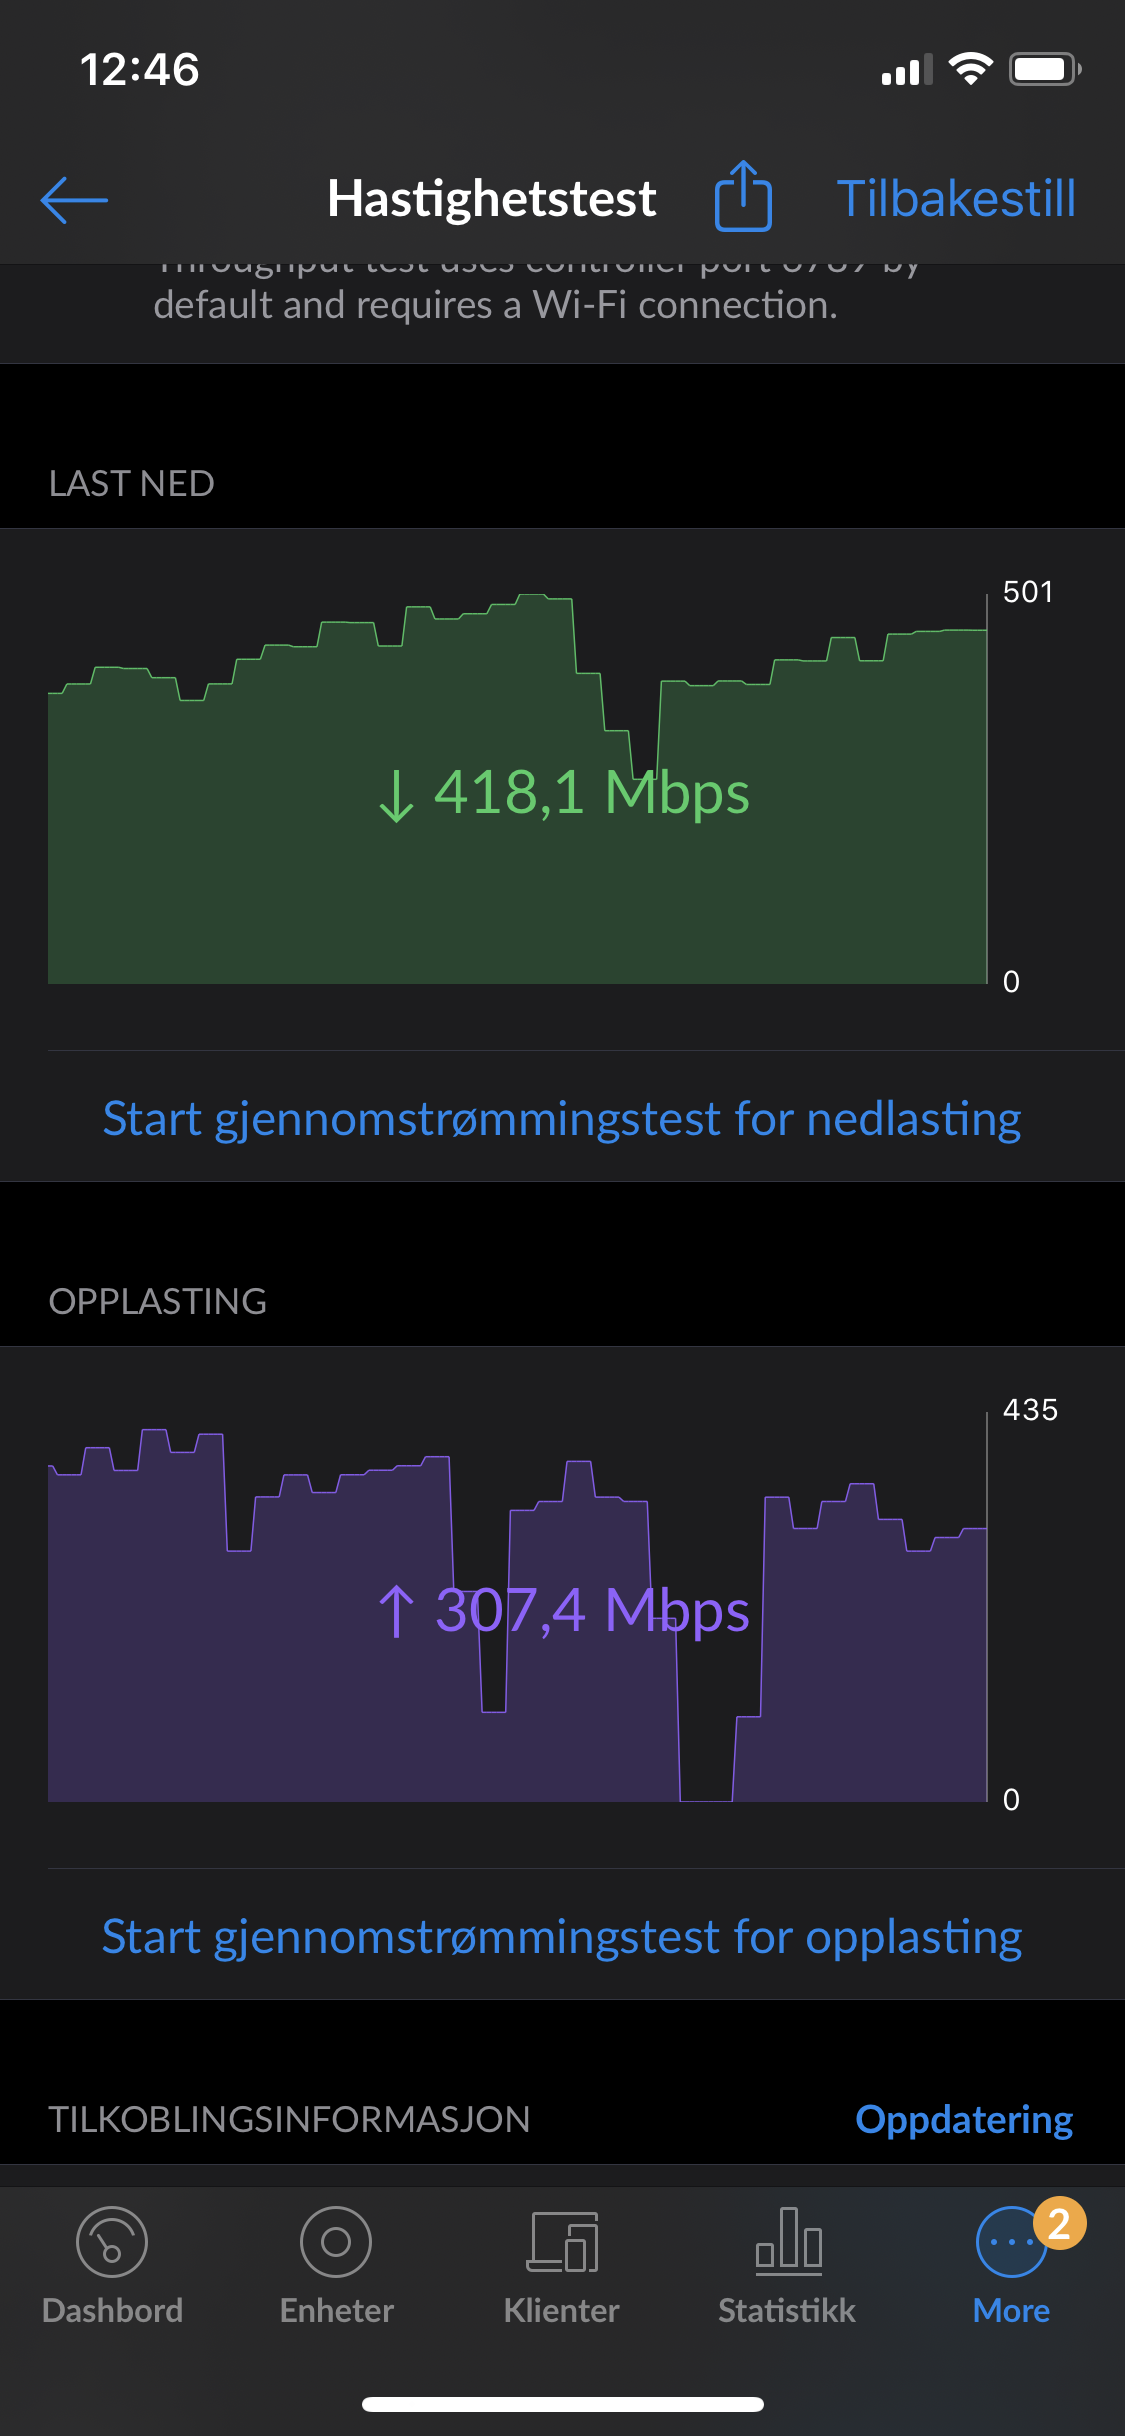Select the 418,1 Mbps download value
Viewport: 1125px width, 2436px height.
(x=564, y=794)
